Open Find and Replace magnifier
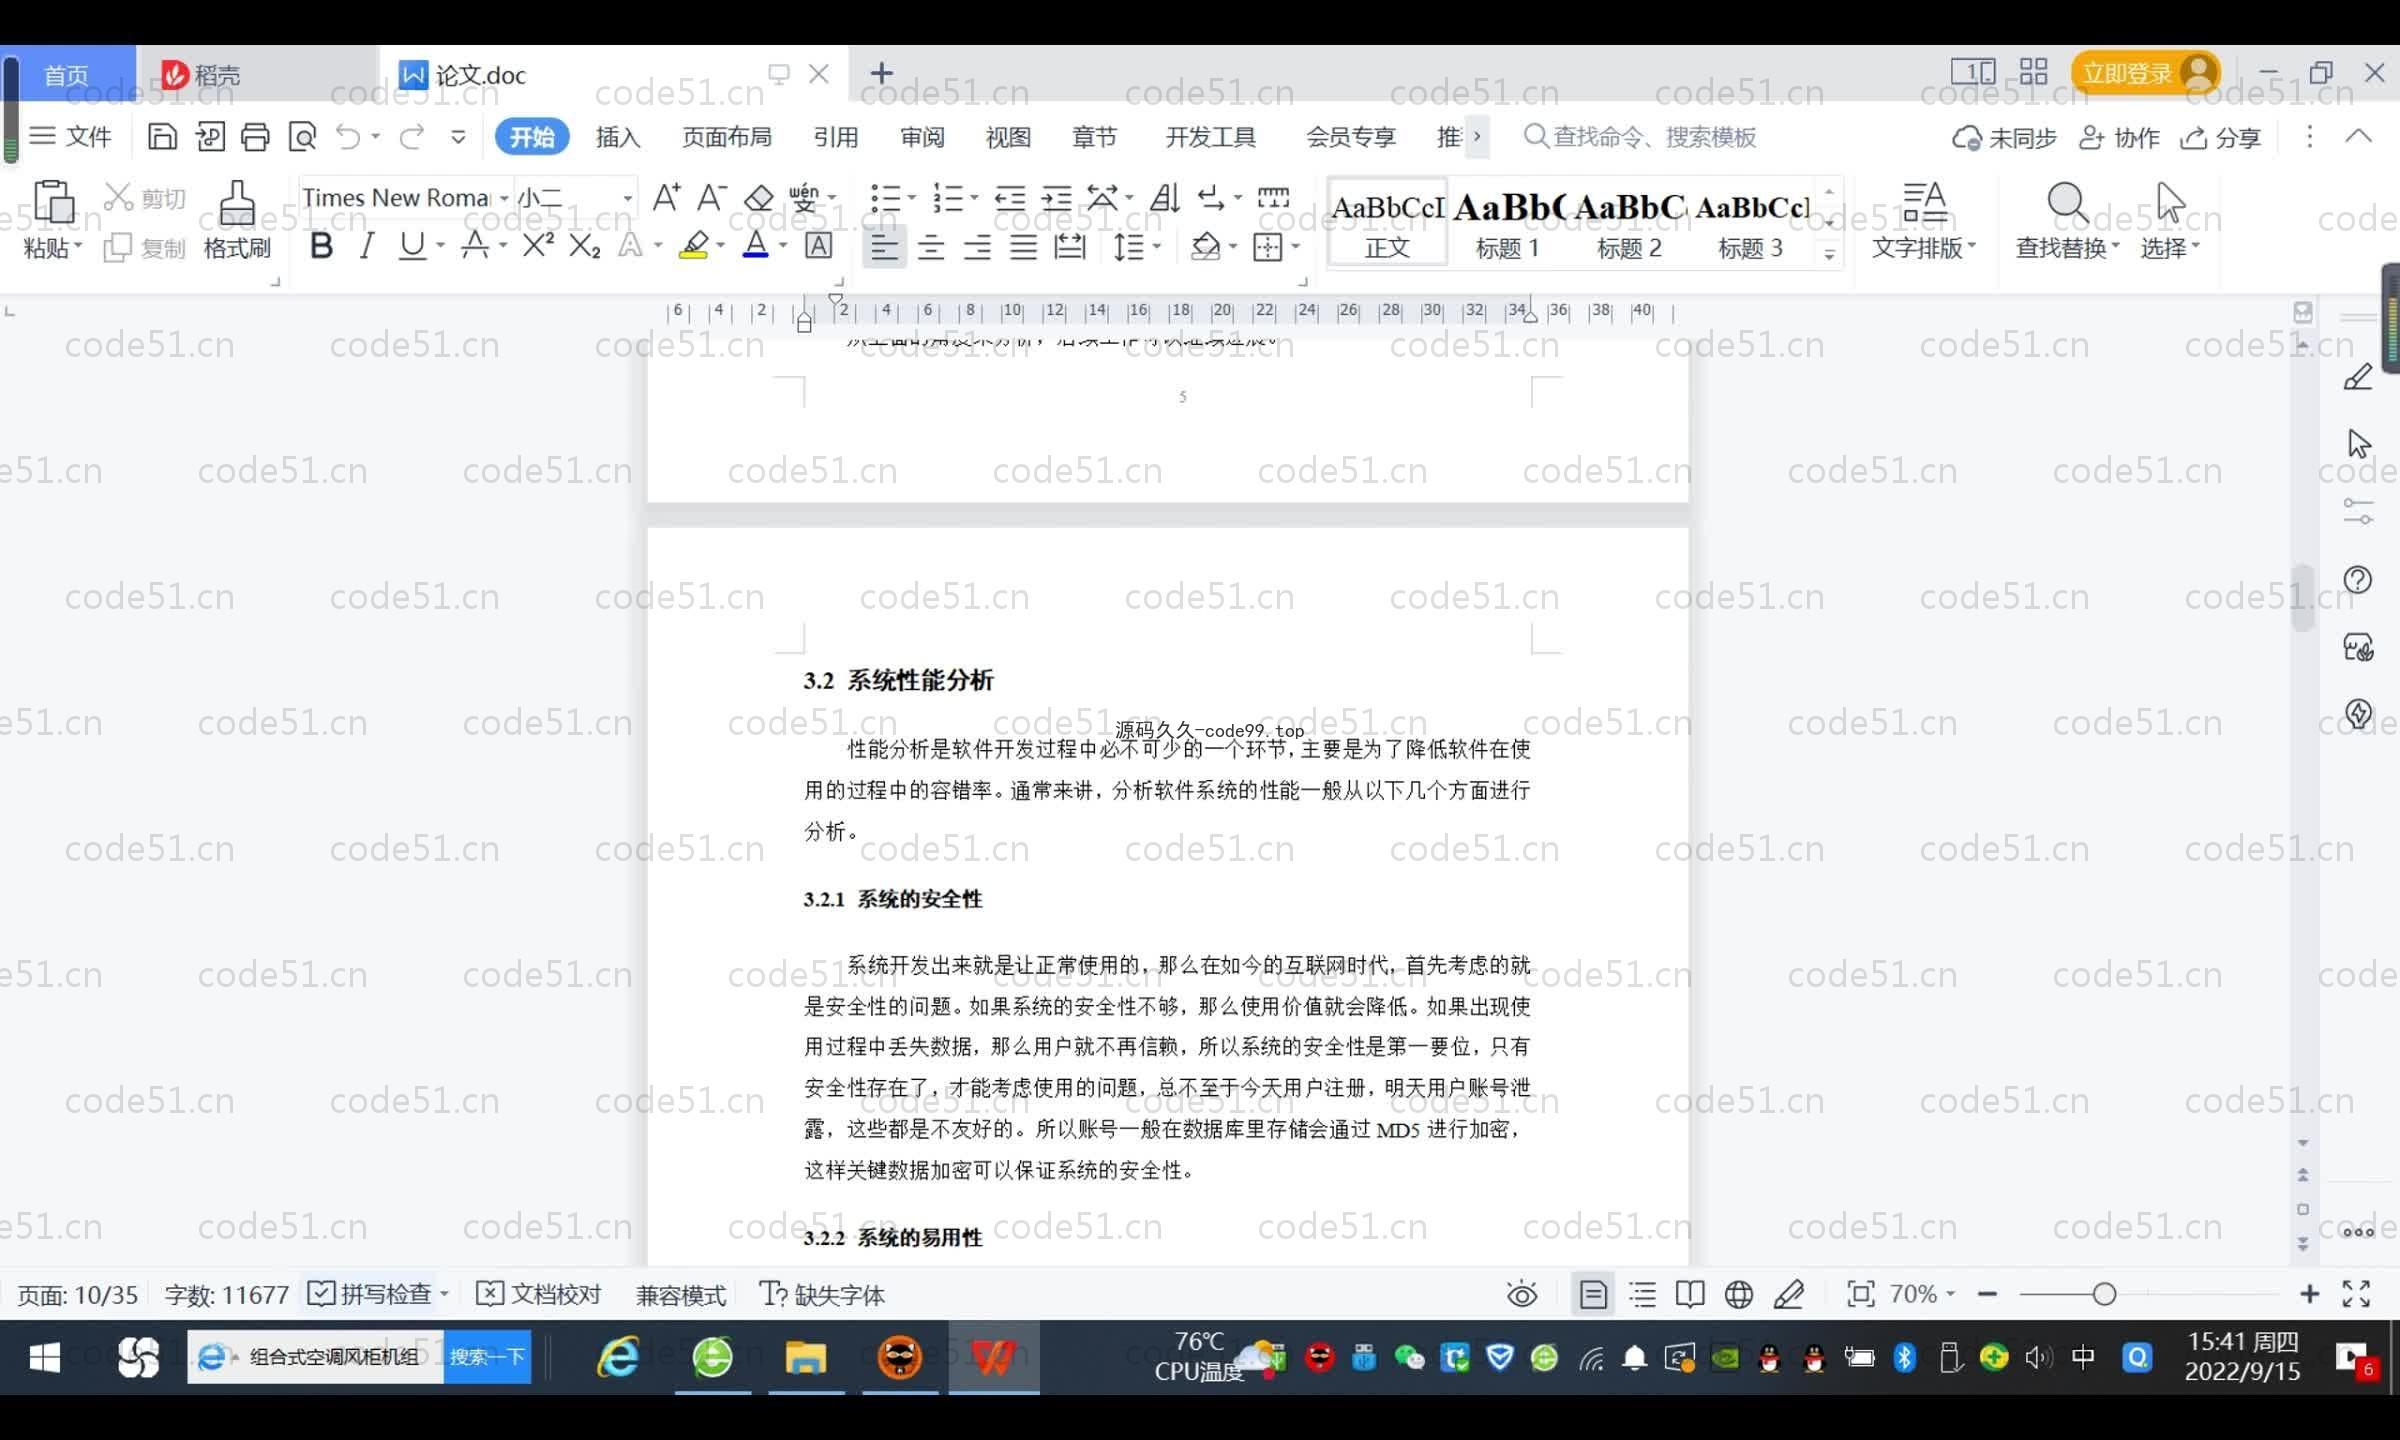The height and width of the screenshot is (1440, 2400). pyautogui.click(x=2067, y=203)
